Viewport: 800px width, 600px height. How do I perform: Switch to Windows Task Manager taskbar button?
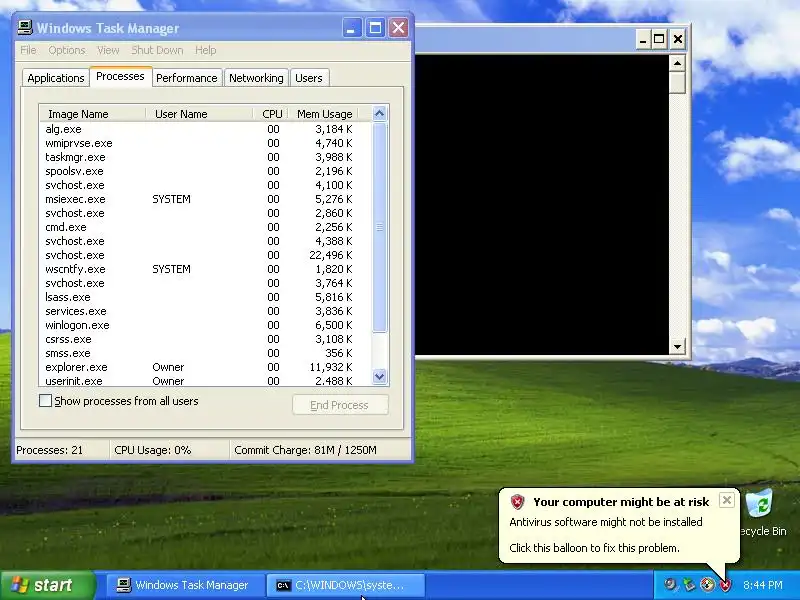183,585
